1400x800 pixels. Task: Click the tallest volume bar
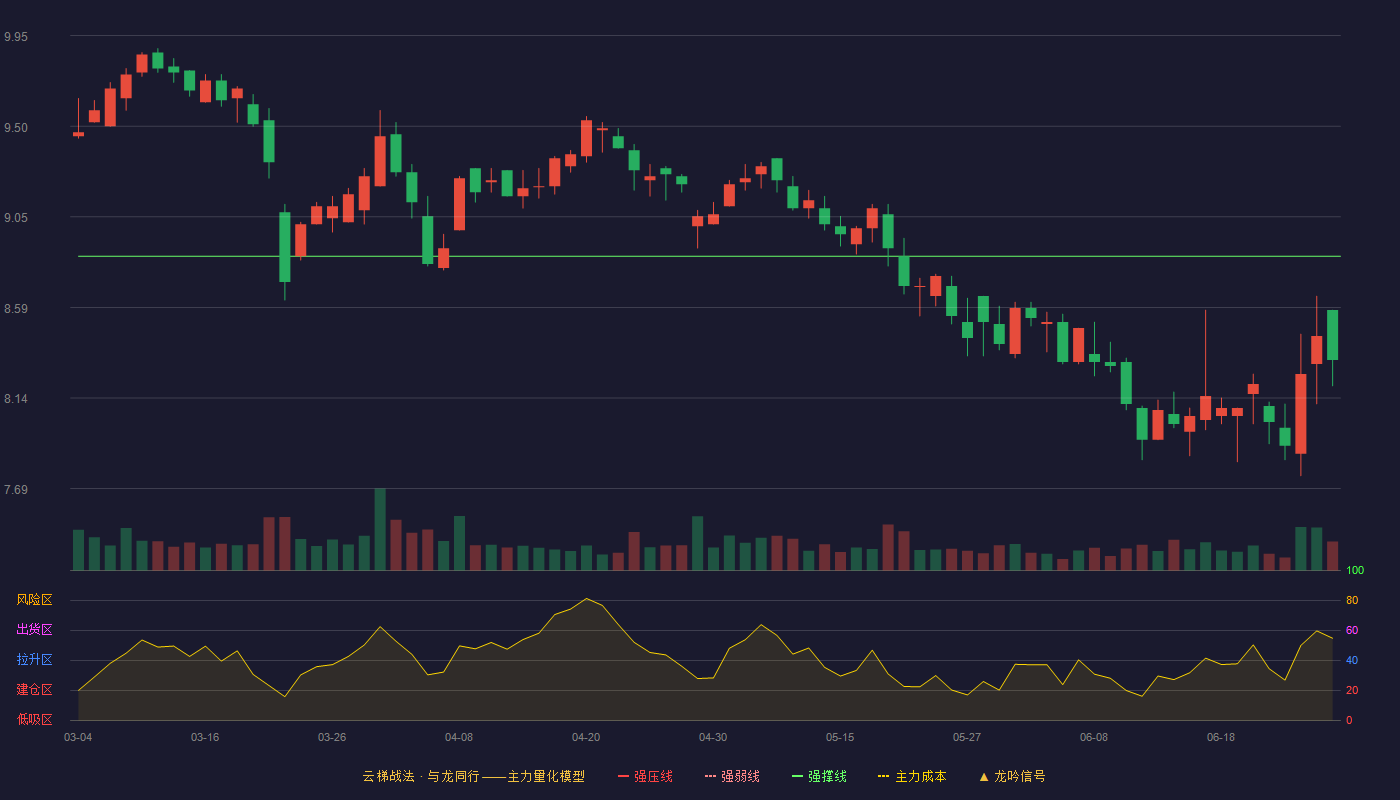tap(380, 529)
